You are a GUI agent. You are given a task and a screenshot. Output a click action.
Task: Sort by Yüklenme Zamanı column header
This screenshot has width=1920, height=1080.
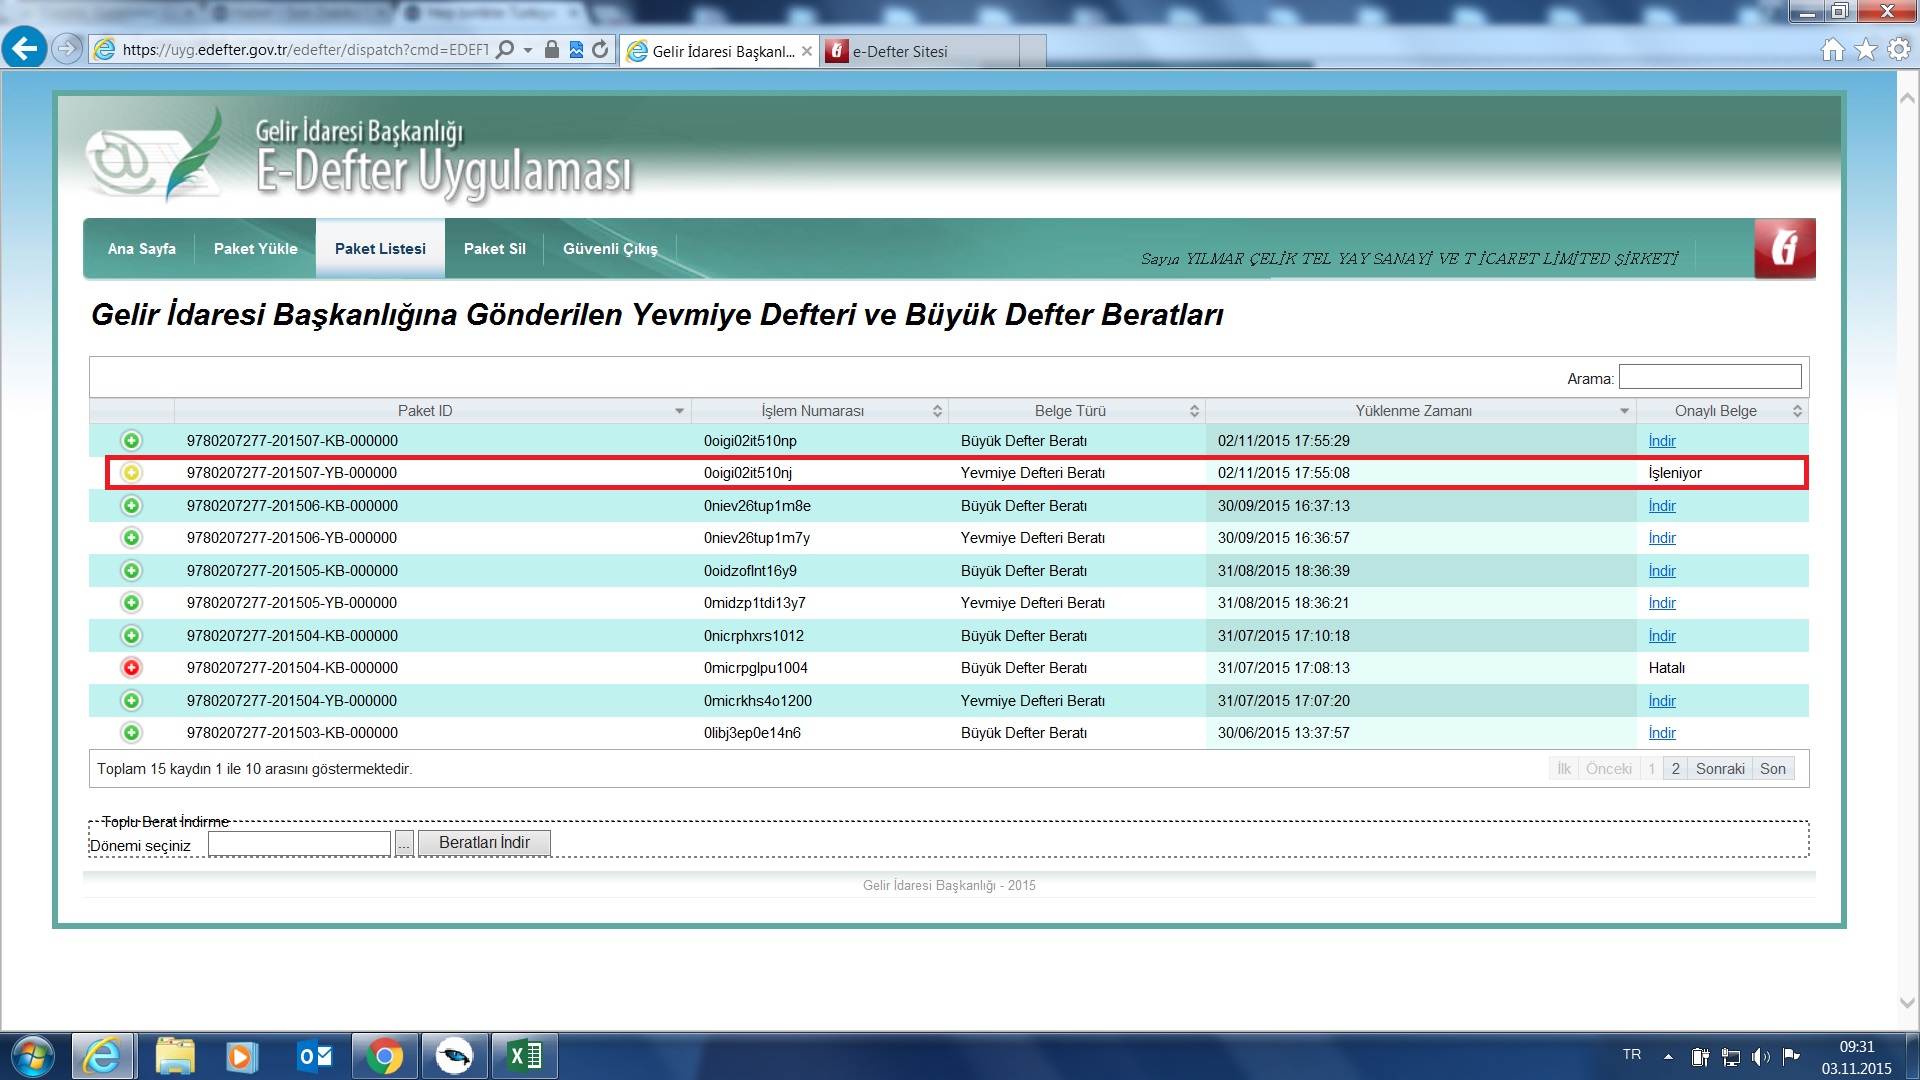tap(1413, 411)
